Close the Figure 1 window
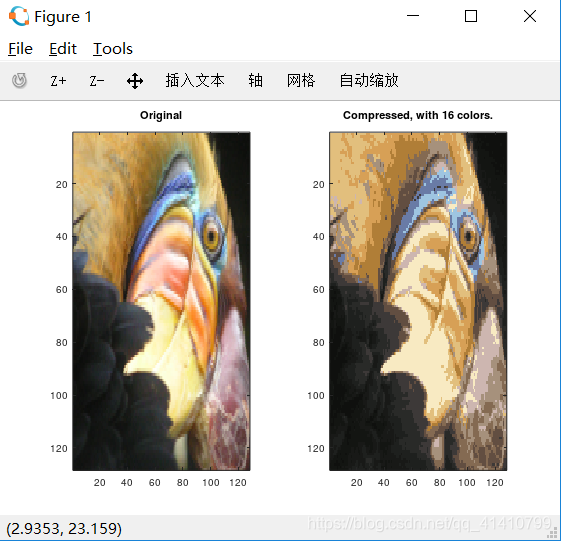Screen dimensions: 561x542 [x=530, y=16]
